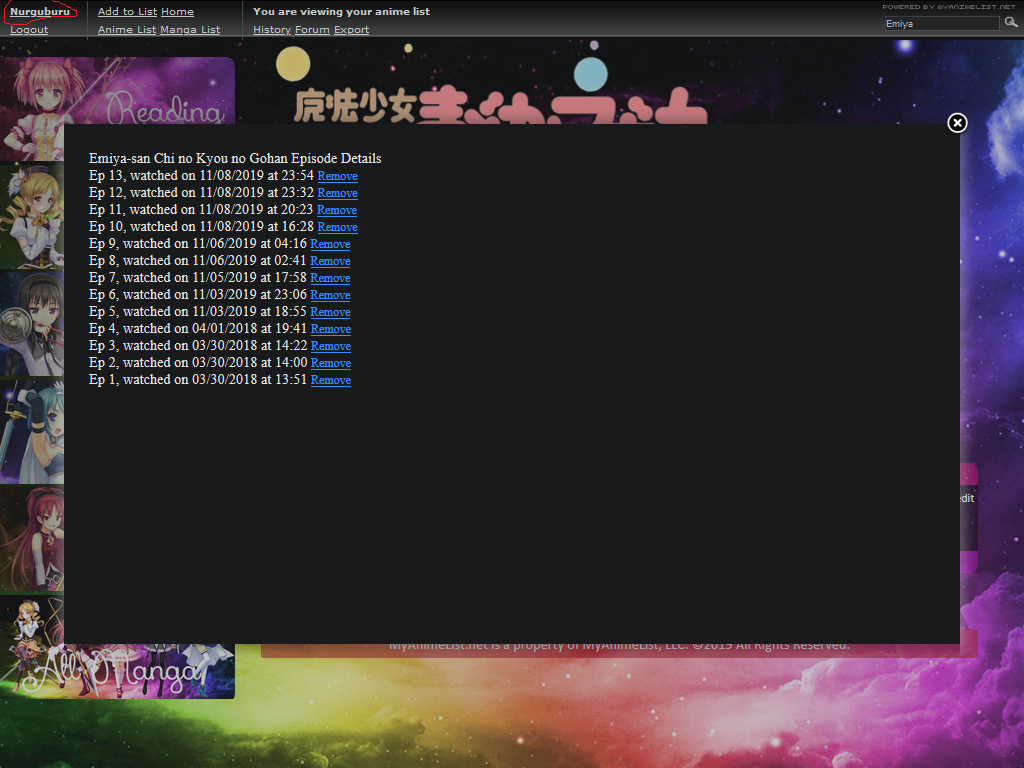The height and width of the screenshot is (768, 1024).
Task: Go to the Home page
Action: coord(177,12)
